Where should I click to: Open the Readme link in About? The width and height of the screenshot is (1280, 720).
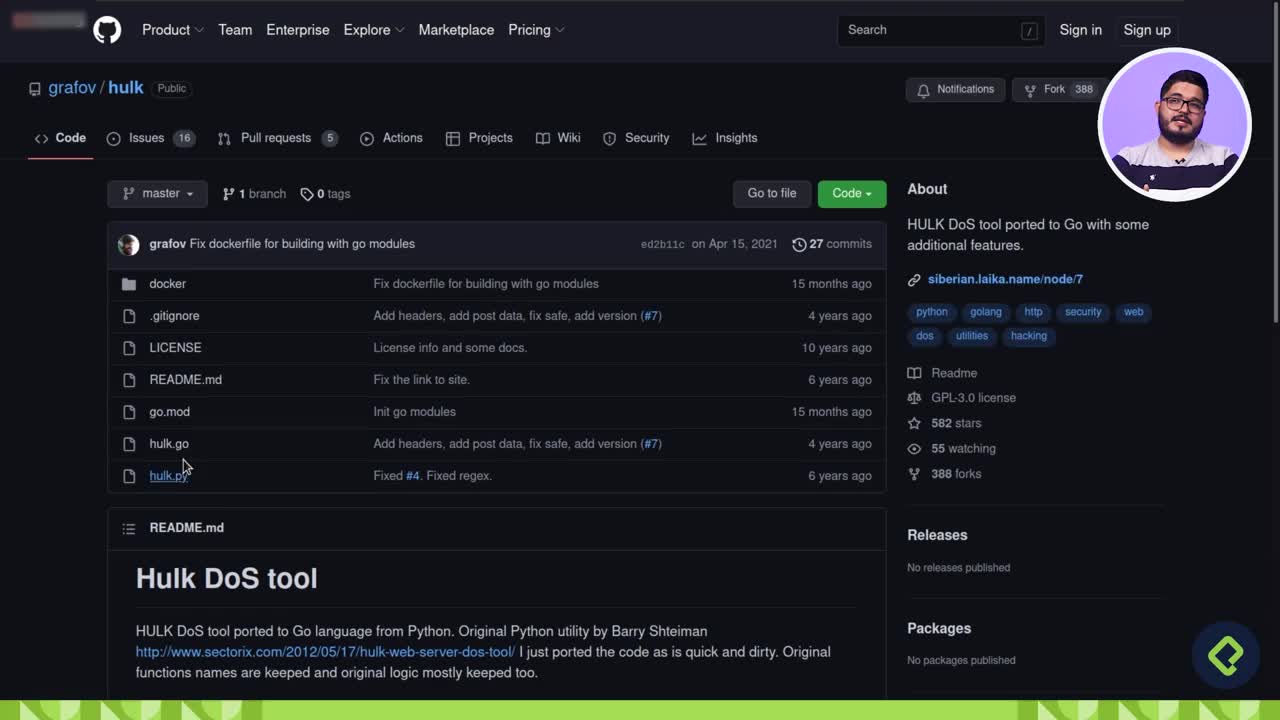pos(942,373)
